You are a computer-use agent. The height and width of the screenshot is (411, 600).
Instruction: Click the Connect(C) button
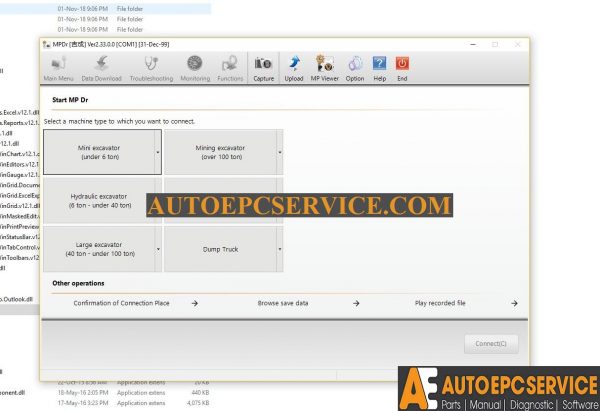pos(491,344)
